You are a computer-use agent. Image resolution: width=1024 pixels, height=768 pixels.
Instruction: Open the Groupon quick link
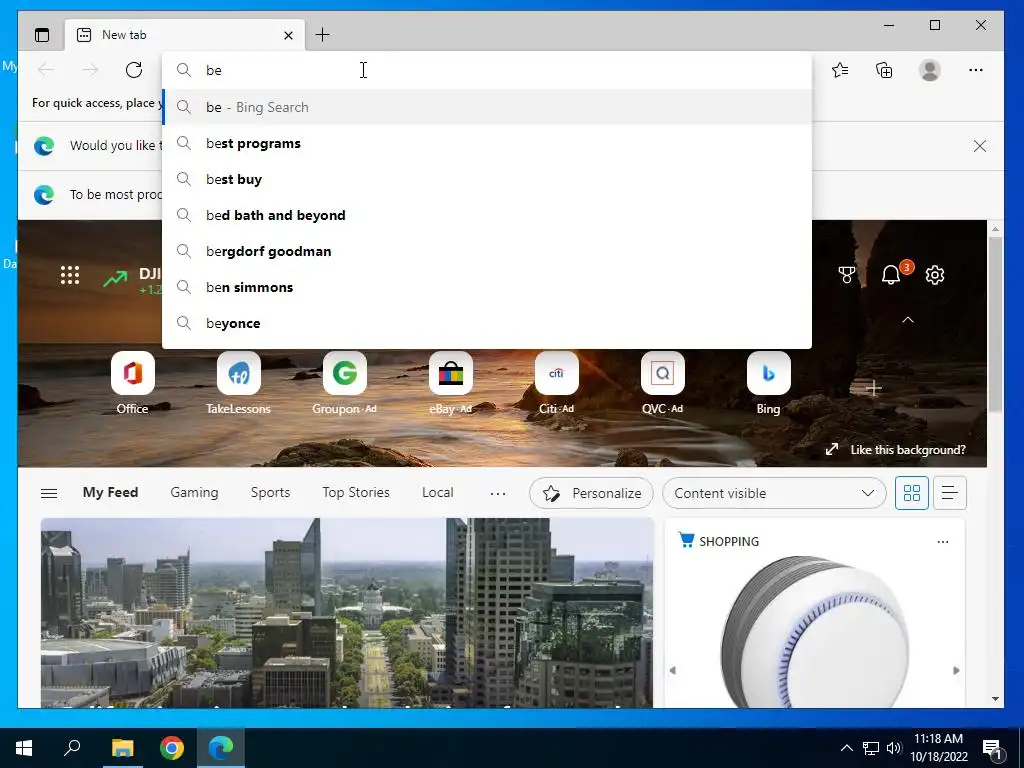pos(344,383)
